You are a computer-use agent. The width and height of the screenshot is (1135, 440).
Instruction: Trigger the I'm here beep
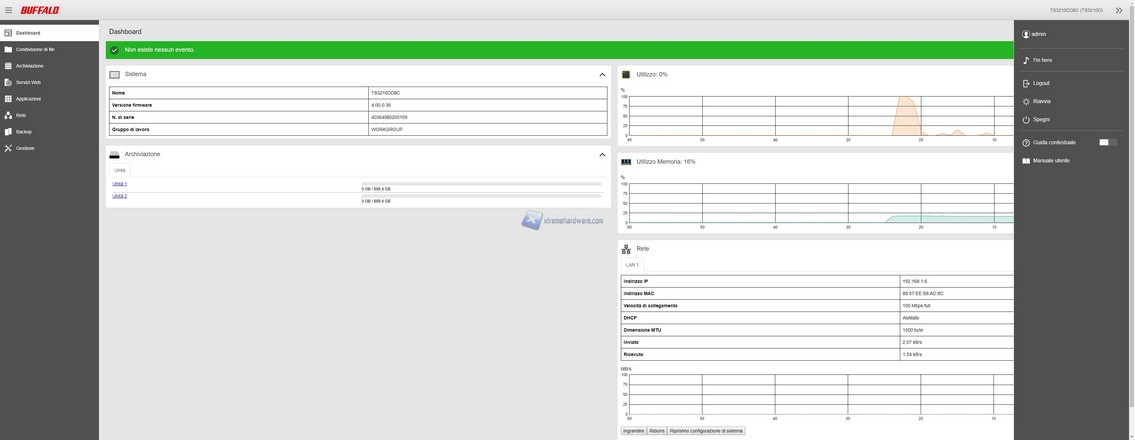(1042, 61)
